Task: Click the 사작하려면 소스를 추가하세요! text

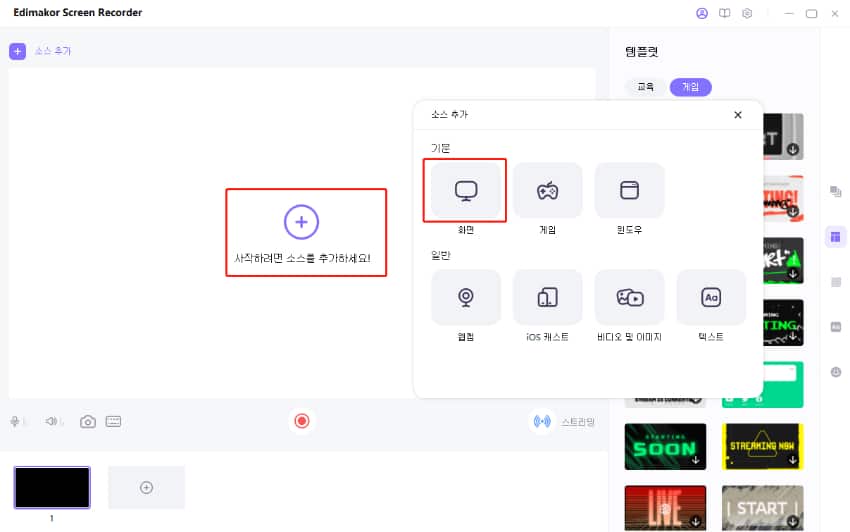Action: 302,259
